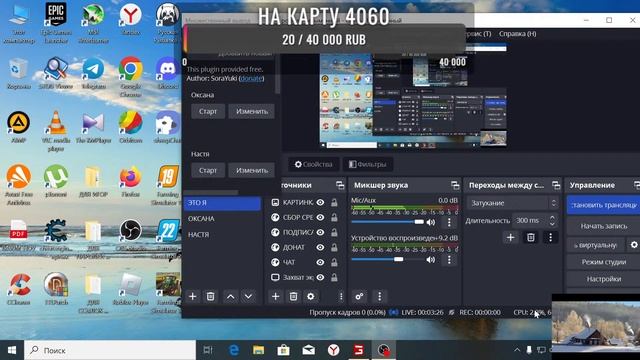The height and width of the screenshot is (360, 640).
Task: Open Discord desktop shortcut
Action: (167, 73)
